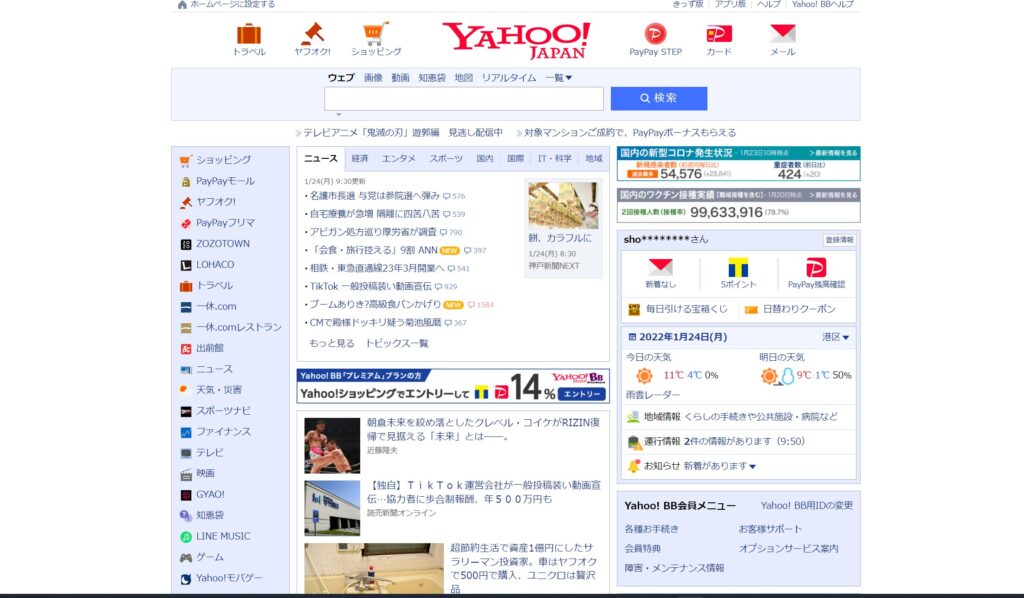
Task: Click the 運行情報 2件の情報があります row
Action: click(x=739, y=441)
